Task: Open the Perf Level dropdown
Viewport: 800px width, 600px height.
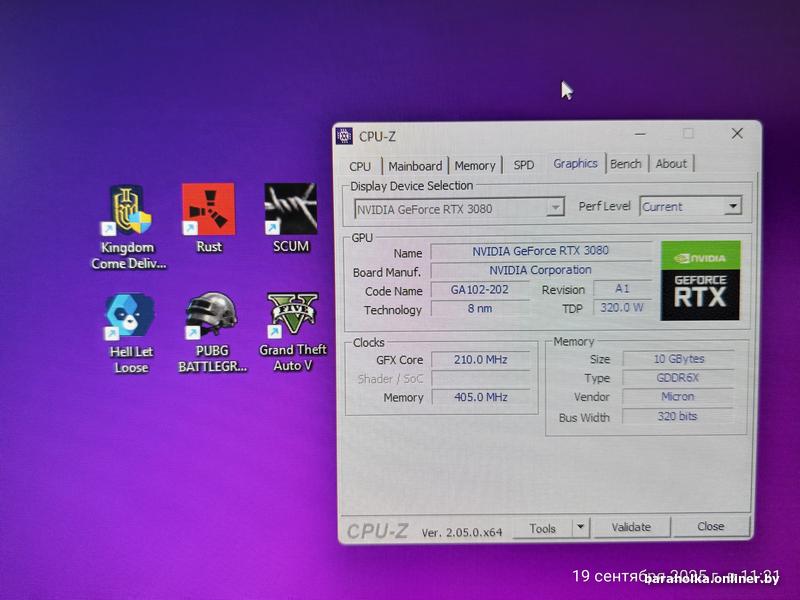Action: (x=732, y=207)
